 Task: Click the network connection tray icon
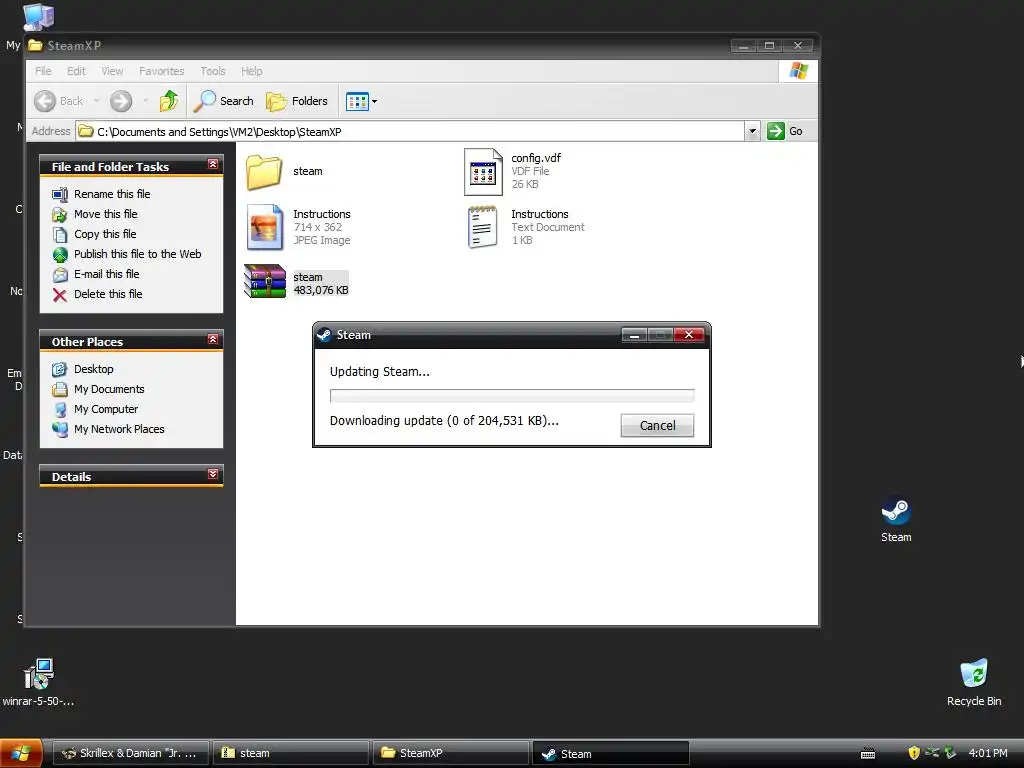coord(932,752)
